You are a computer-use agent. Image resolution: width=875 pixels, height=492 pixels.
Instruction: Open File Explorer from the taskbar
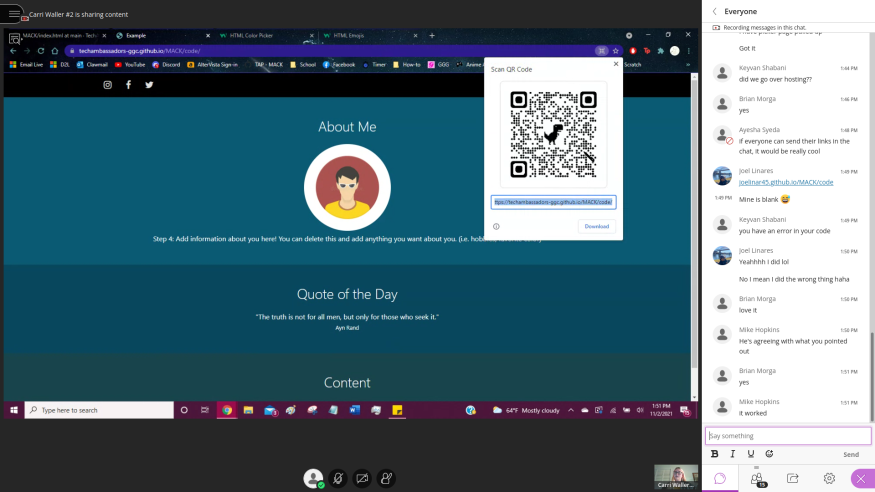click(248, 410)
